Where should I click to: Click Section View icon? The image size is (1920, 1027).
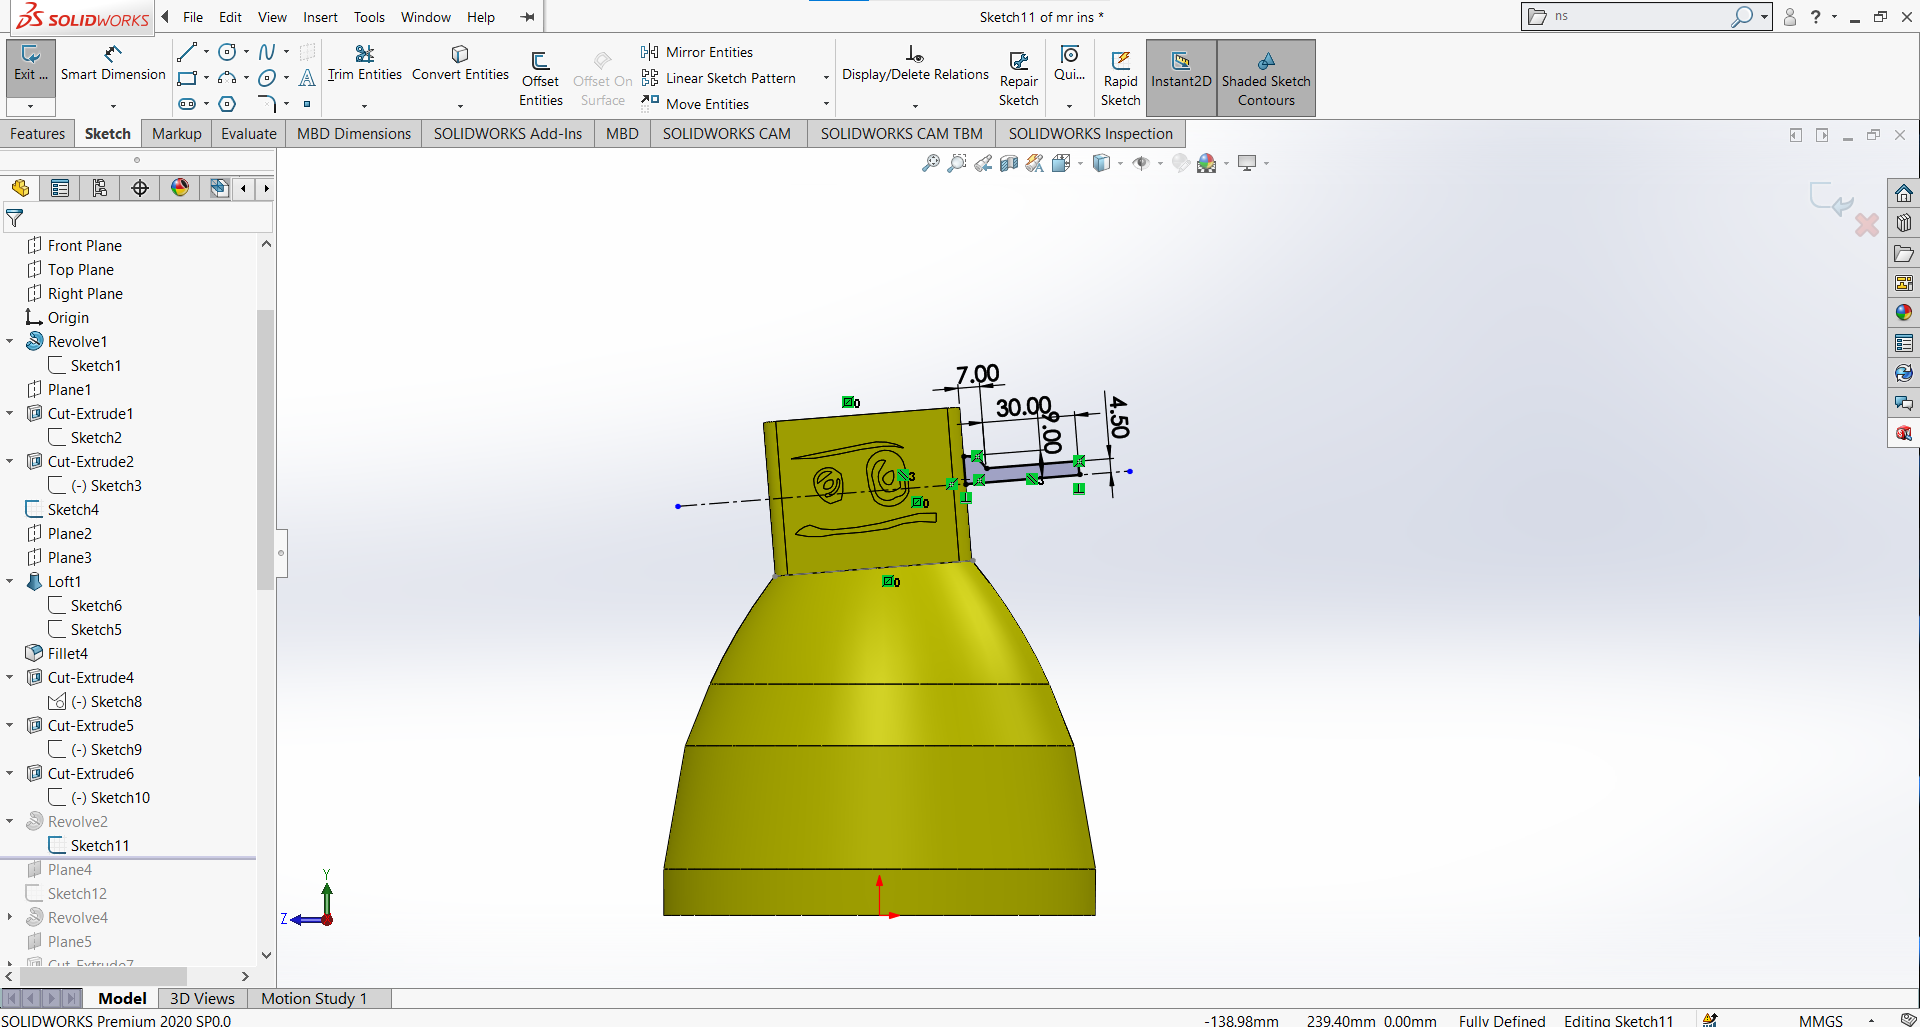tap(1009, 163)
